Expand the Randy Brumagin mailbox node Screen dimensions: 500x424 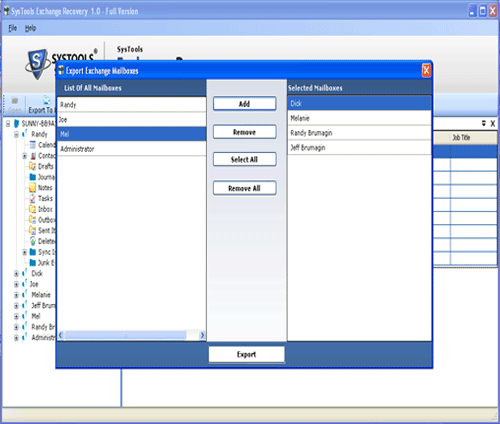pos(16,327)
